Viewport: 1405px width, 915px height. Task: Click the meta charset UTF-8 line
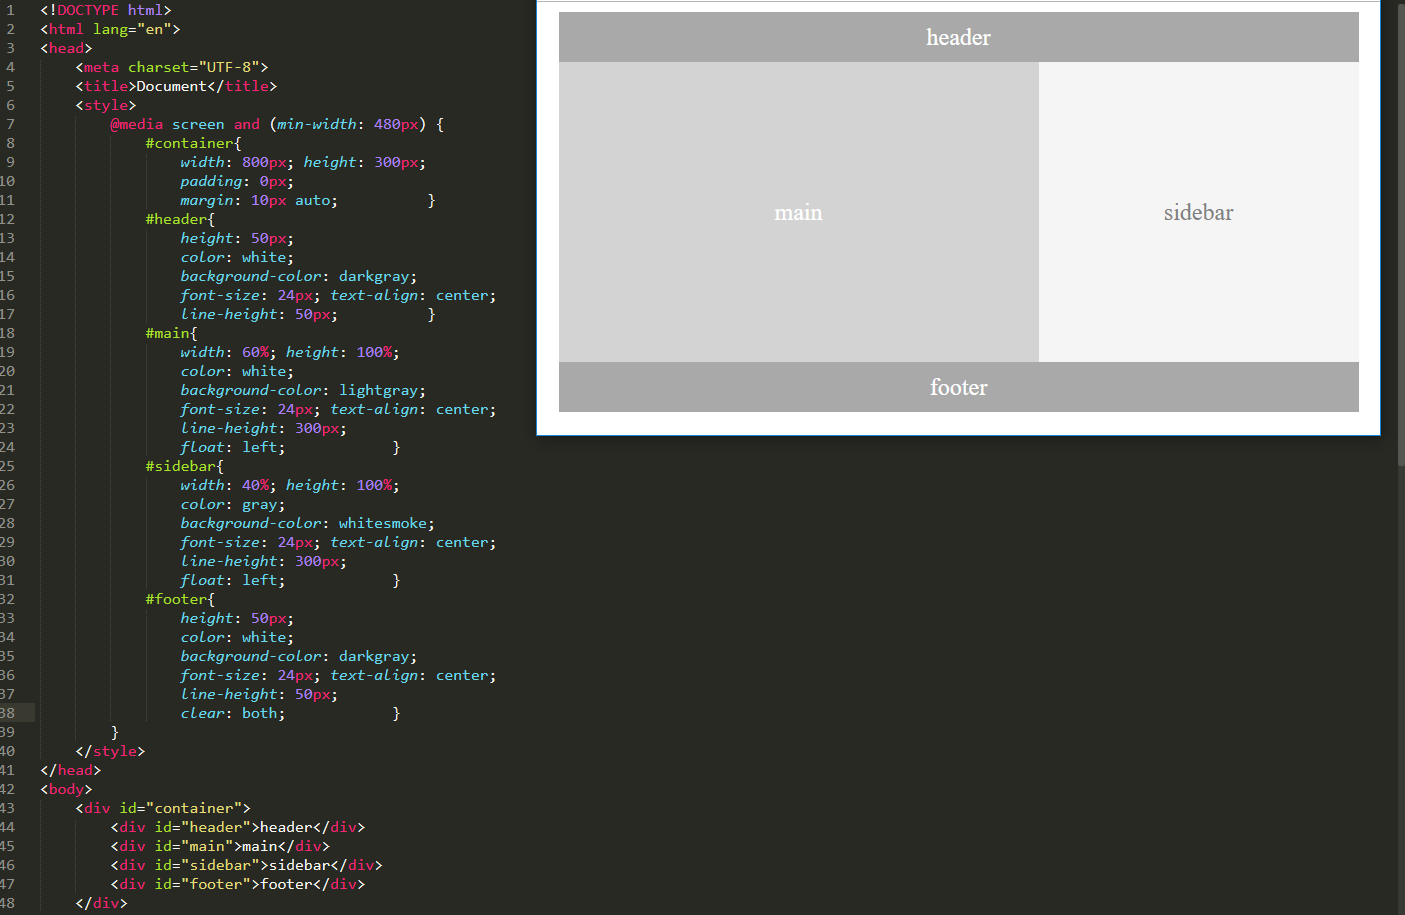[x=172, y=67]
